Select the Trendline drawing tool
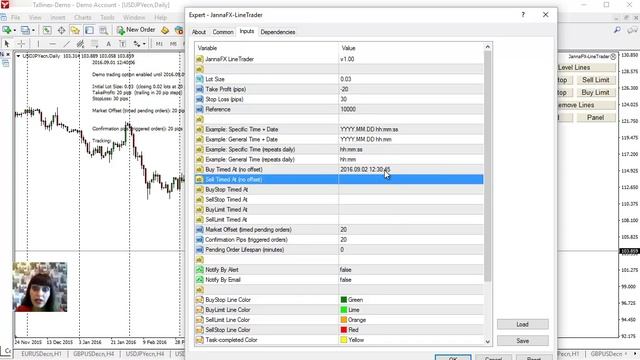Viewport: 640px width, 360px height. click(67, 44)
